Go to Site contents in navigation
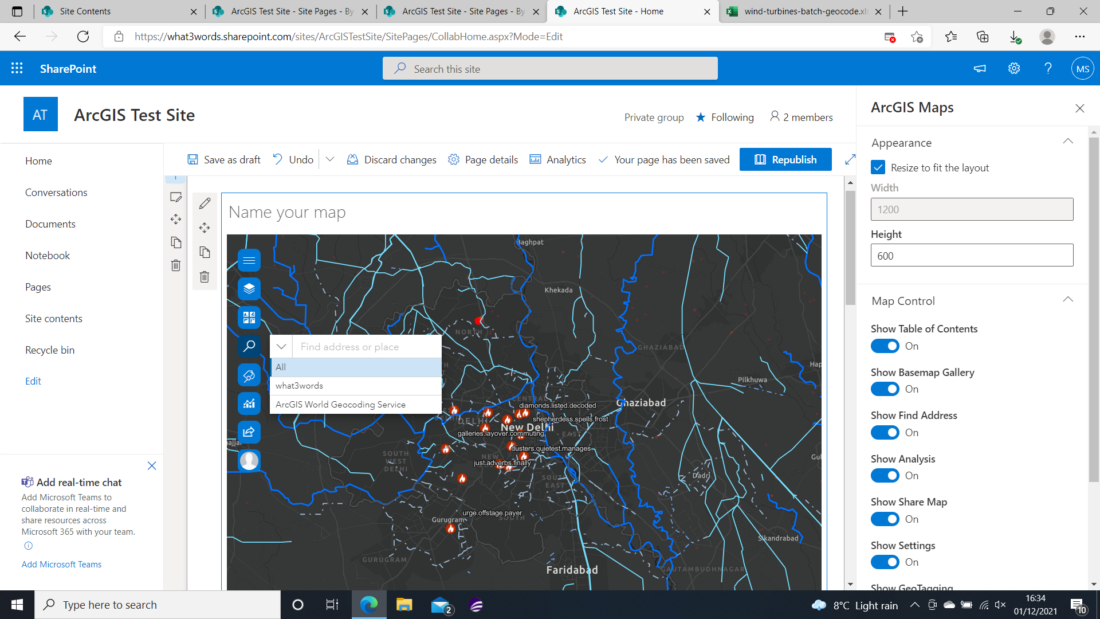Viewport: 1100px width, 619px height. pyautogui.click(x=53, y=319)
